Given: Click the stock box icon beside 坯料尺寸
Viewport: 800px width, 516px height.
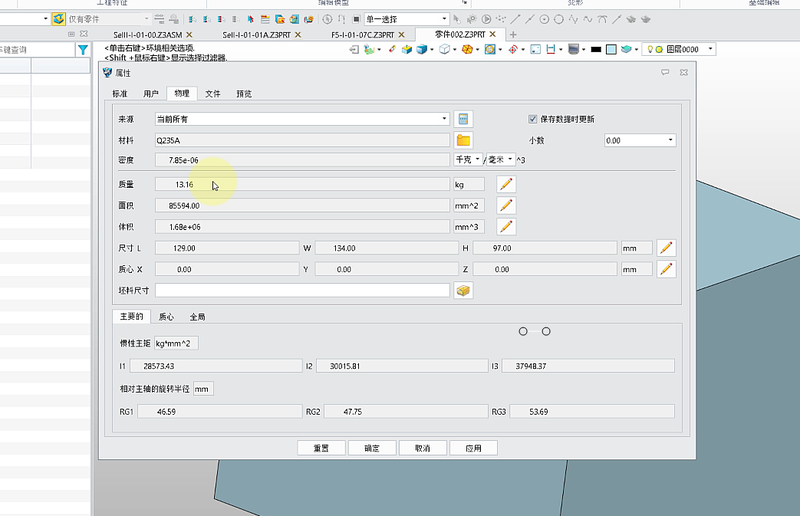Looking at the screenshot, I should (x=462, y=290).
